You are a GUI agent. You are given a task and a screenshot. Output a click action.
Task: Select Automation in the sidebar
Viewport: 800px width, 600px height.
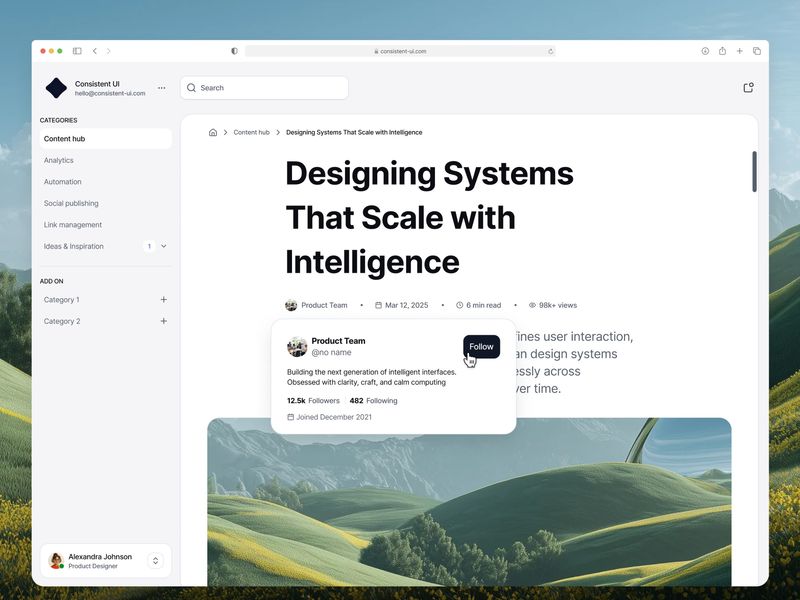coord(63,181)
